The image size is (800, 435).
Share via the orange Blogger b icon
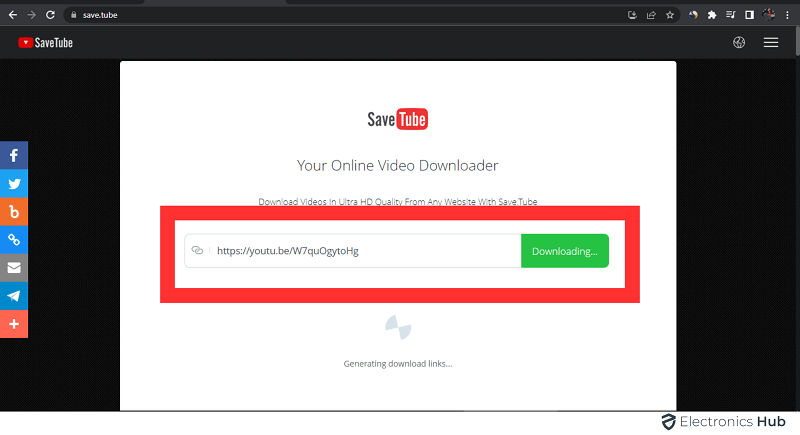pyautogui.click(x=14, y=212)
